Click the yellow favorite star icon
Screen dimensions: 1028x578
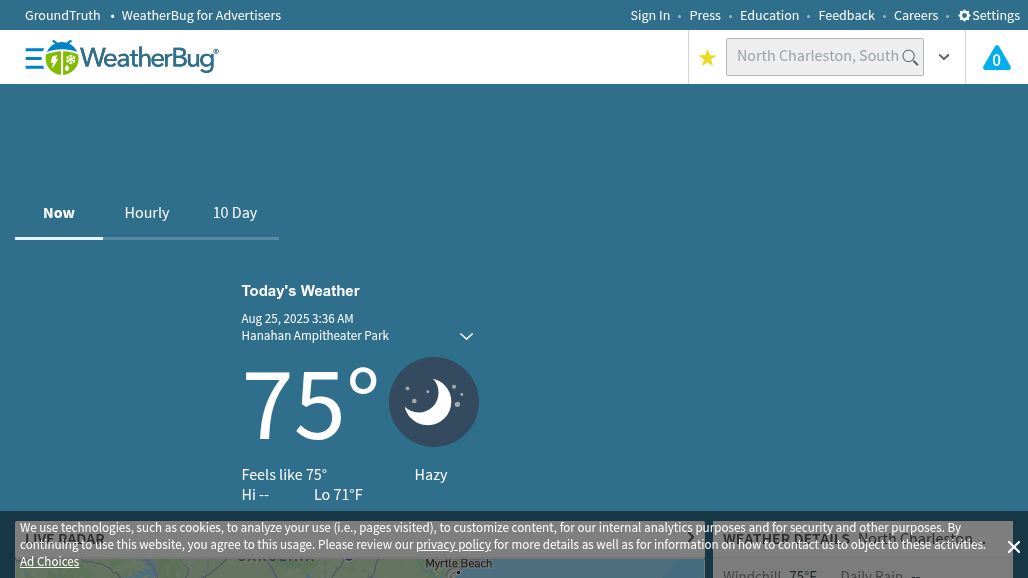(707, 58)
